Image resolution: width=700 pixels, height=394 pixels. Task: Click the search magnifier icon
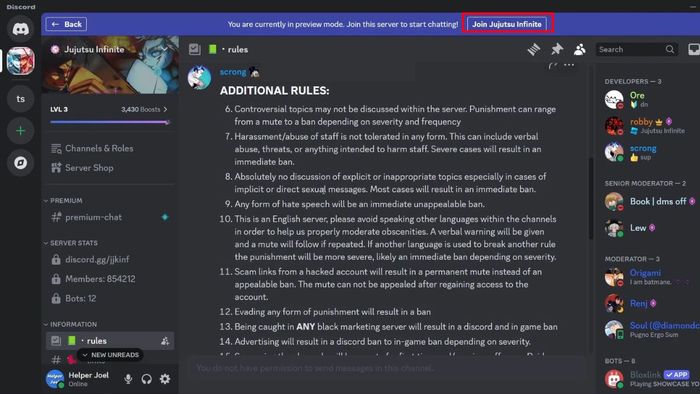[670, 50]
